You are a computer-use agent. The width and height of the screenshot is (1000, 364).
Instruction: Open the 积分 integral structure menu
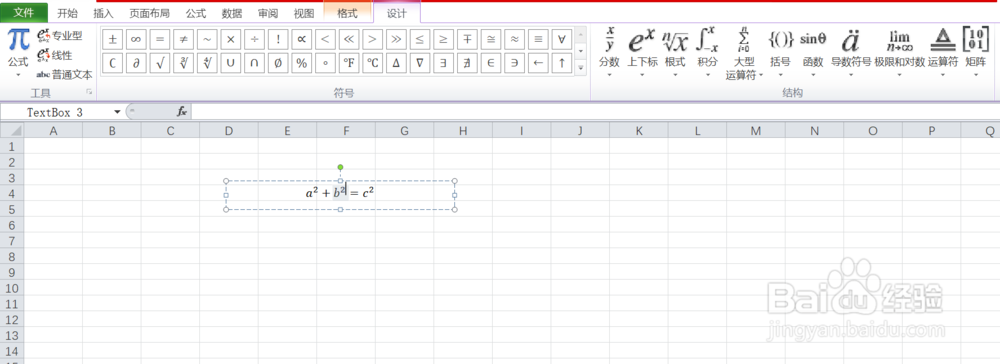pyautogui.click(x=708, y=52)
